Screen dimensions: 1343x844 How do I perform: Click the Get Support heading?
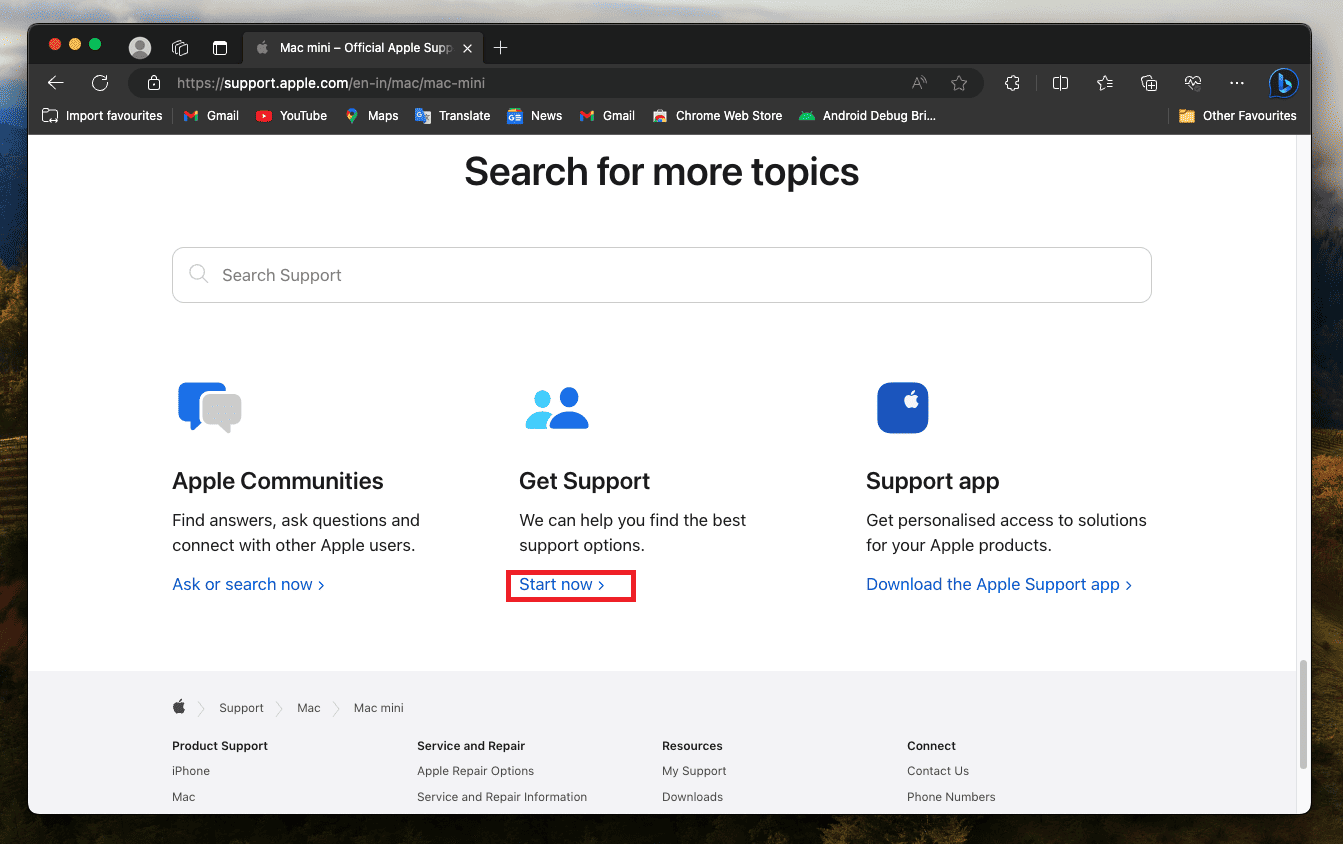tap(585, 481)
